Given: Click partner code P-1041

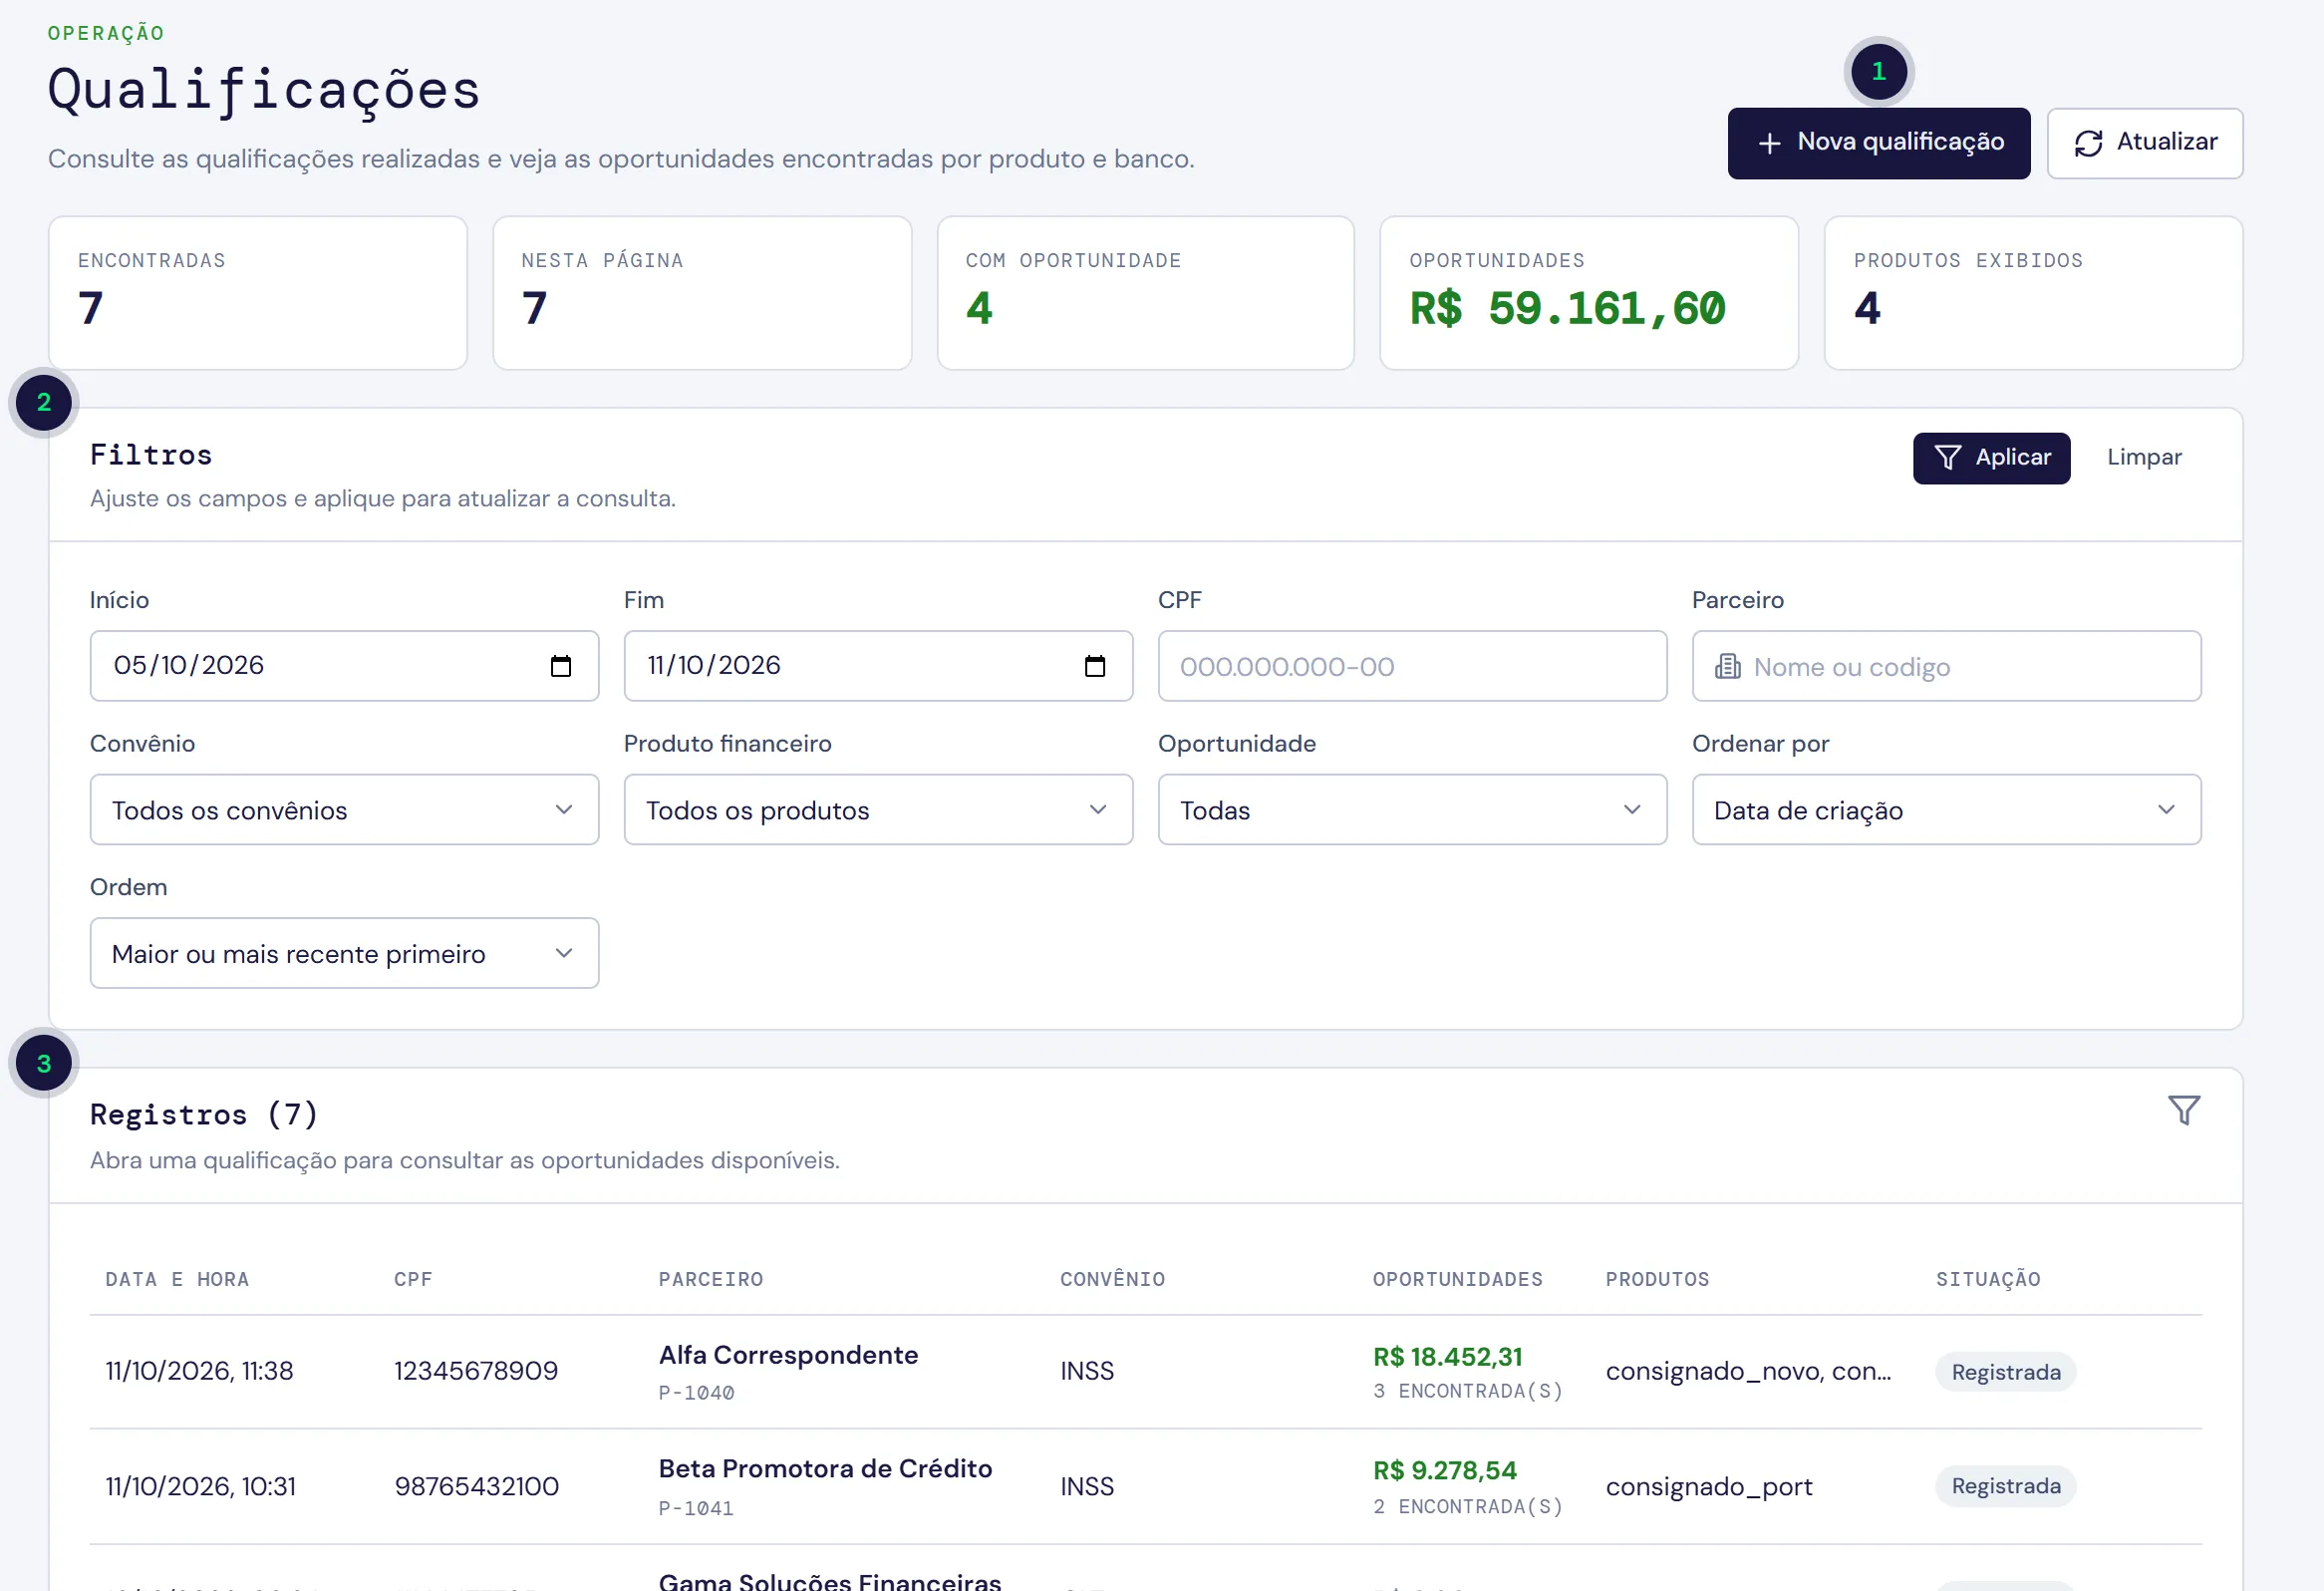Looking at the screenshot, I should tap(696, 1508).
